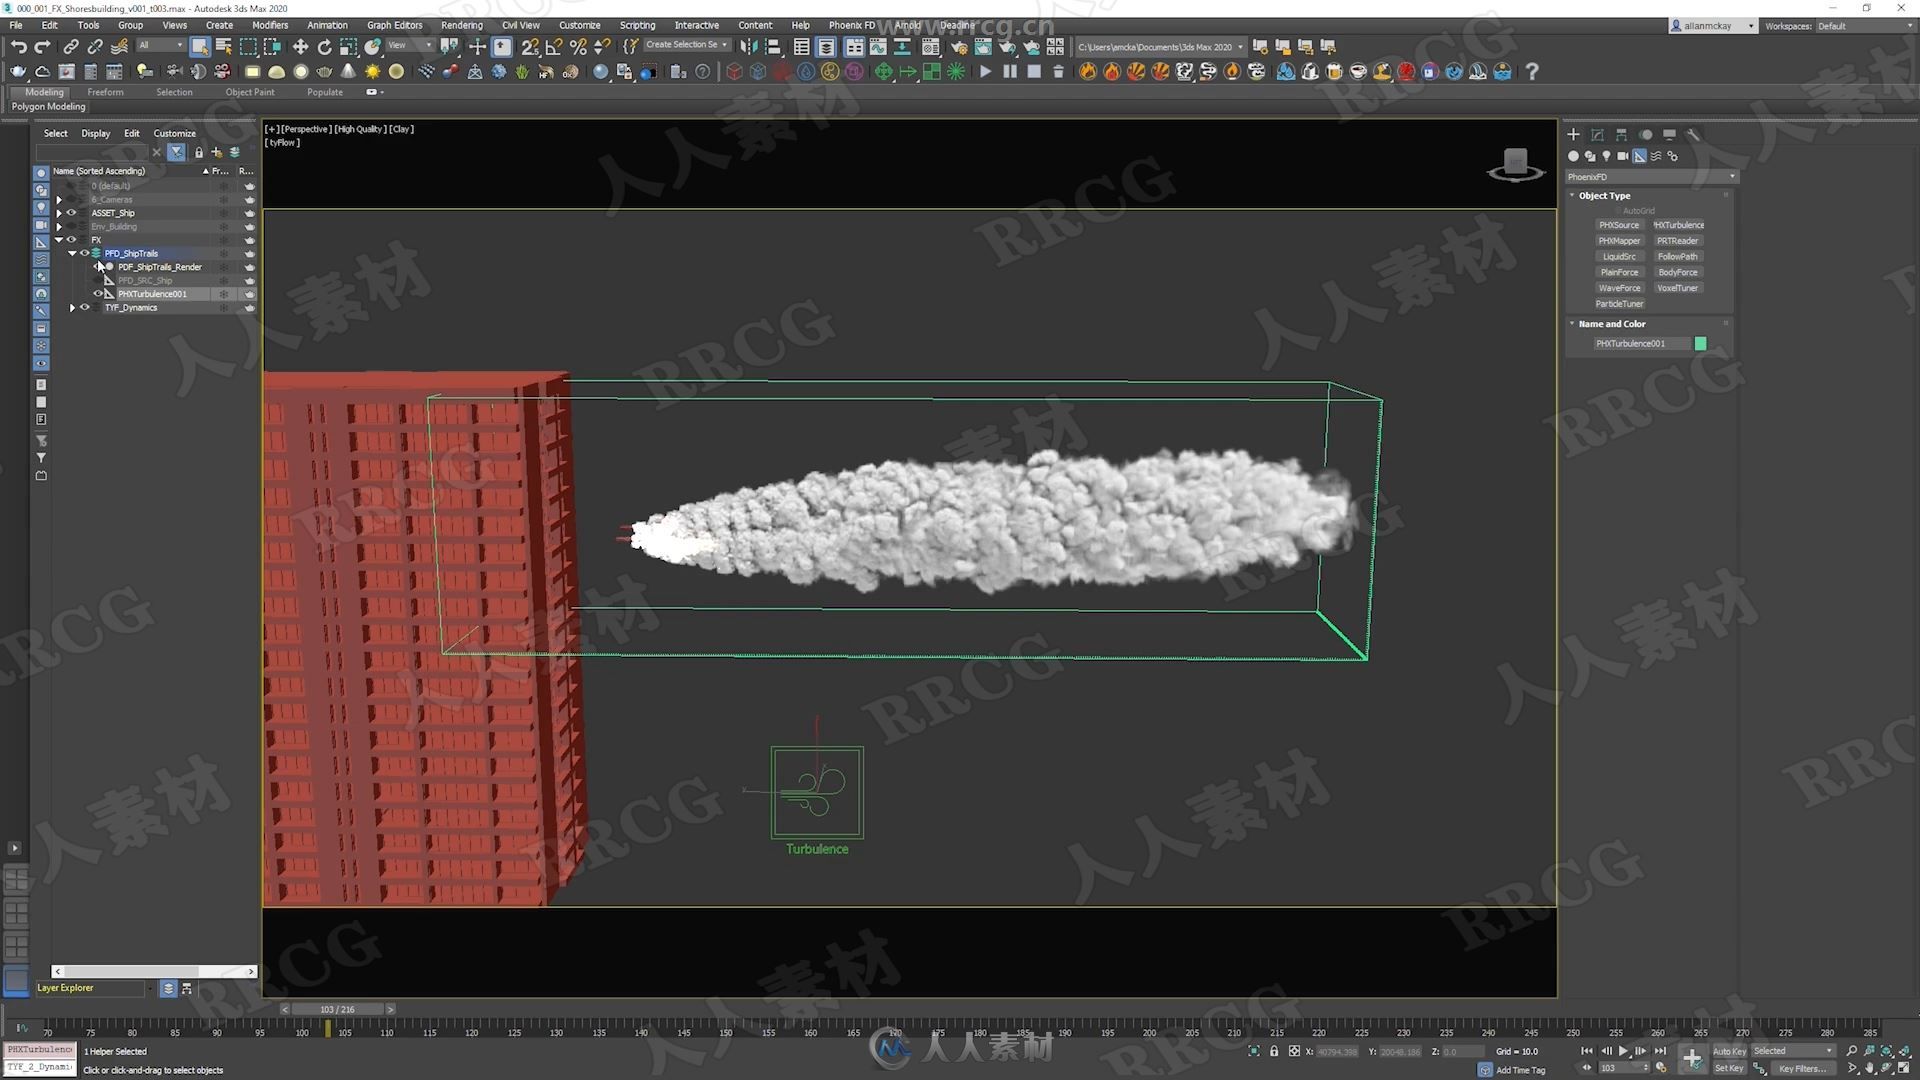
Task: Open the Utilities wrench tab
Action: pos(1693,134)
